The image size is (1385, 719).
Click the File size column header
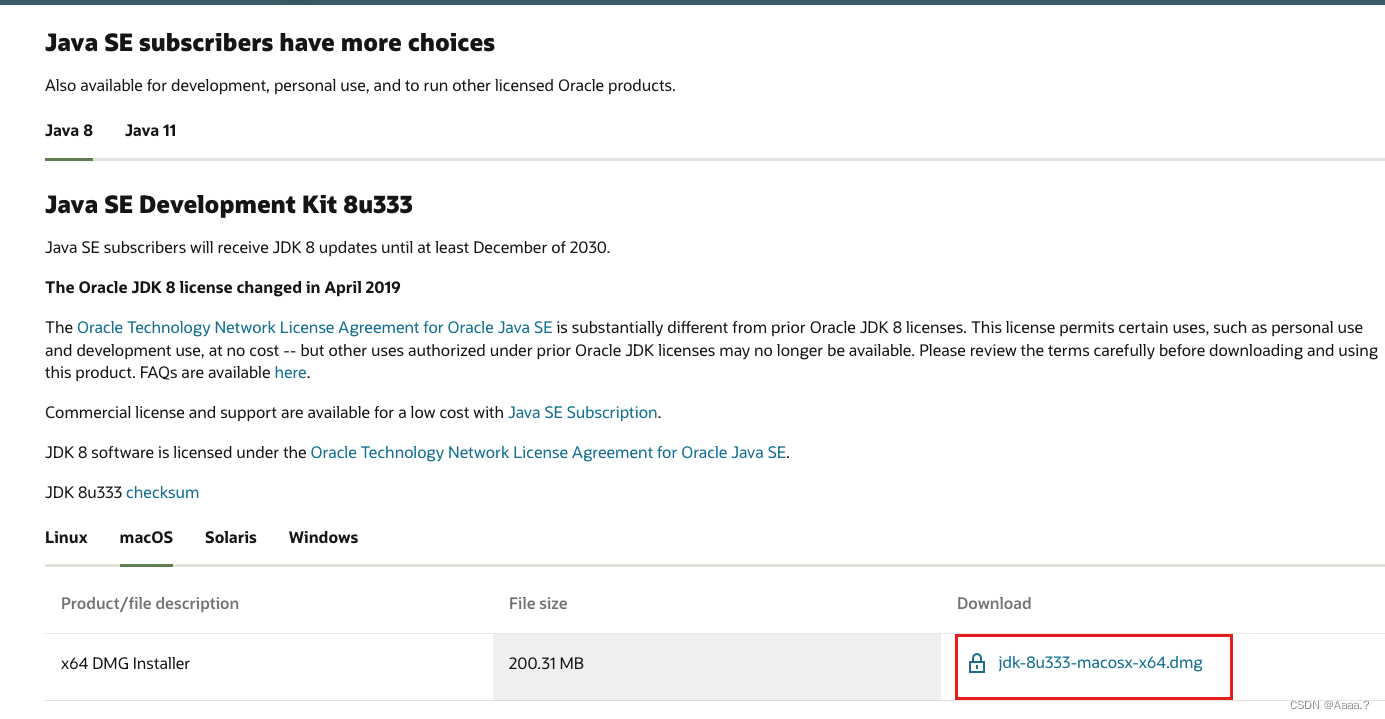(538, 604)
